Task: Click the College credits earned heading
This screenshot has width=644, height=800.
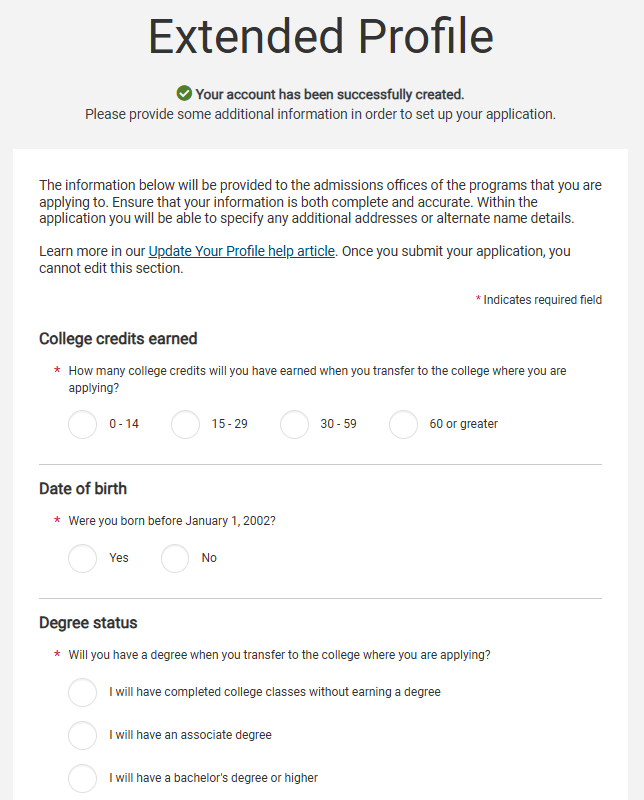Action: [x=118, y=338]
